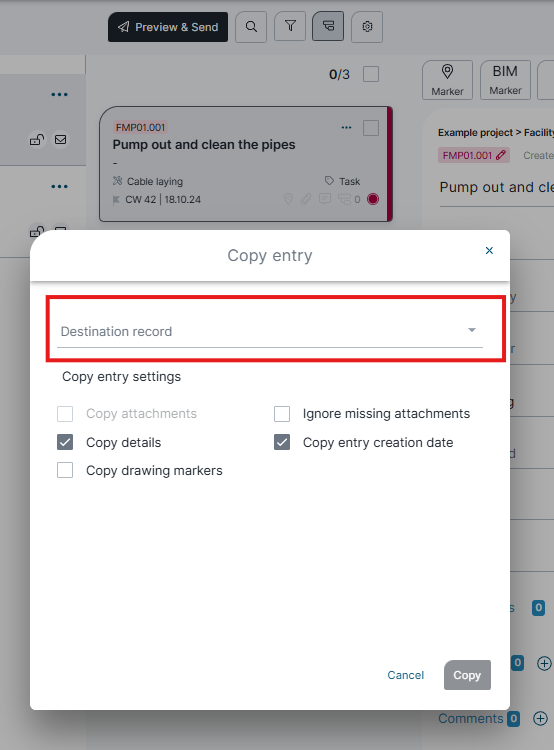Uncheck the Copy details checkbox
Image resolution: width=554 pixels, height=750 pixels.
tap(65, 442)
